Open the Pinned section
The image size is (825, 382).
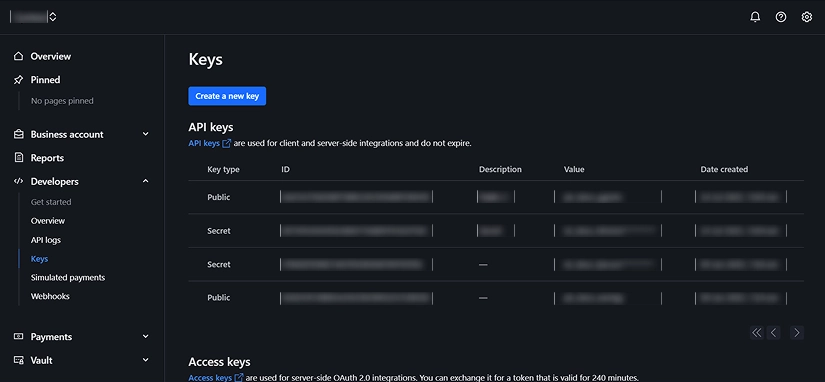[x=45, y=79]
